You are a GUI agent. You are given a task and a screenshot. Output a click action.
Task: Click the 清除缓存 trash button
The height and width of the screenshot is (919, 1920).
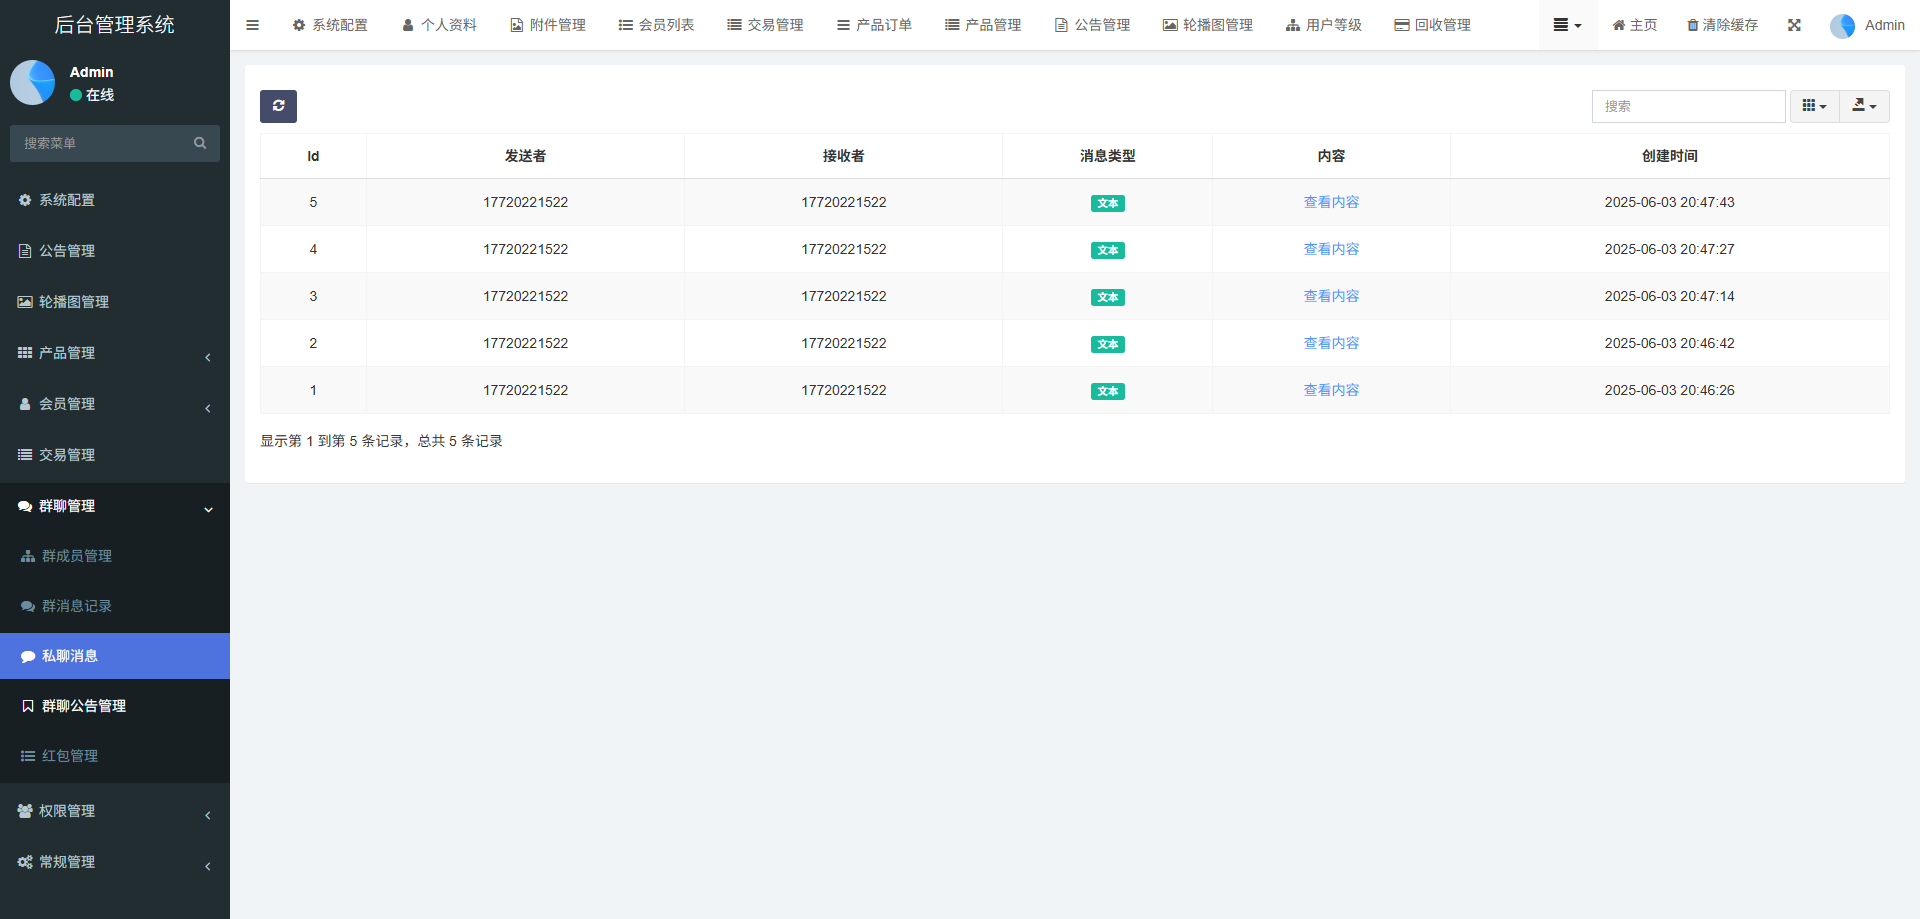[1722, 25]
